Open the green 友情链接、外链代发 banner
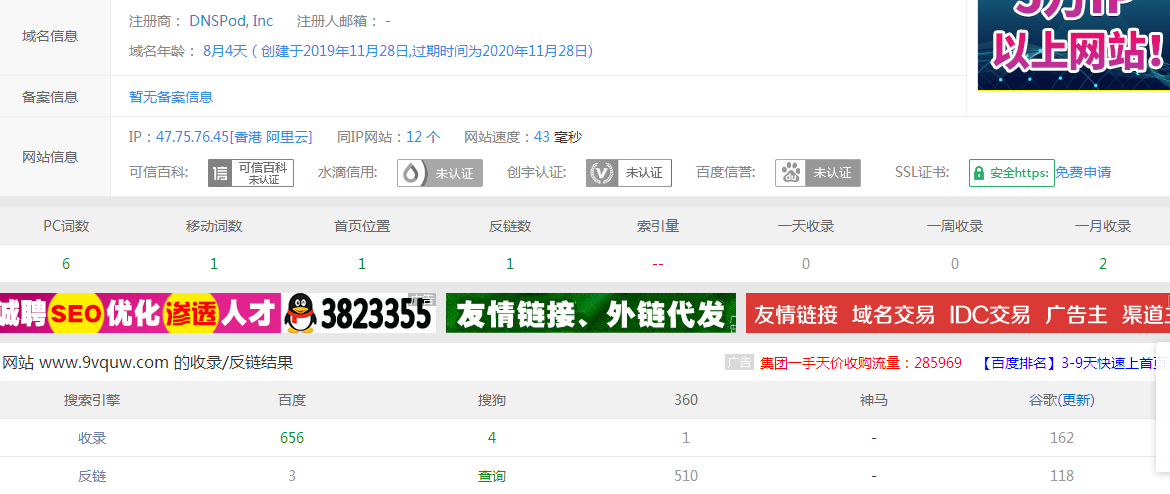This screenshot has width=1170, height=494. coord(591,313)
